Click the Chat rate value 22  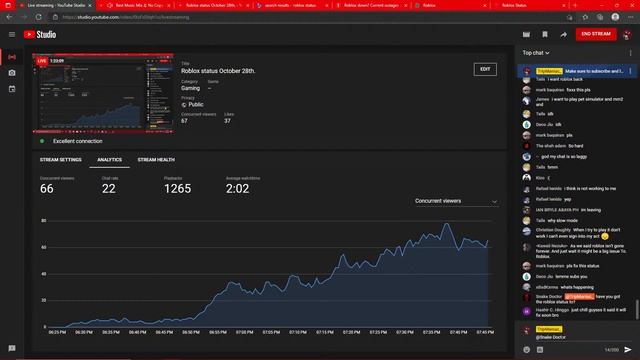109,189
